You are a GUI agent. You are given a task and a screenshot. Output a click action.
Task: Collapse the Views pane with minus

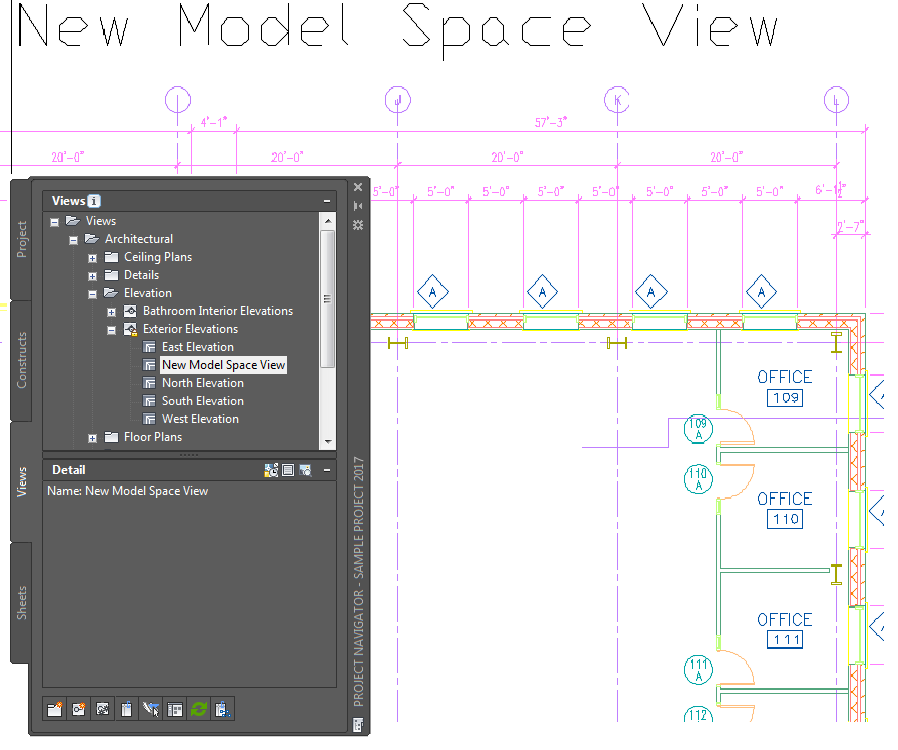point(327,201)
